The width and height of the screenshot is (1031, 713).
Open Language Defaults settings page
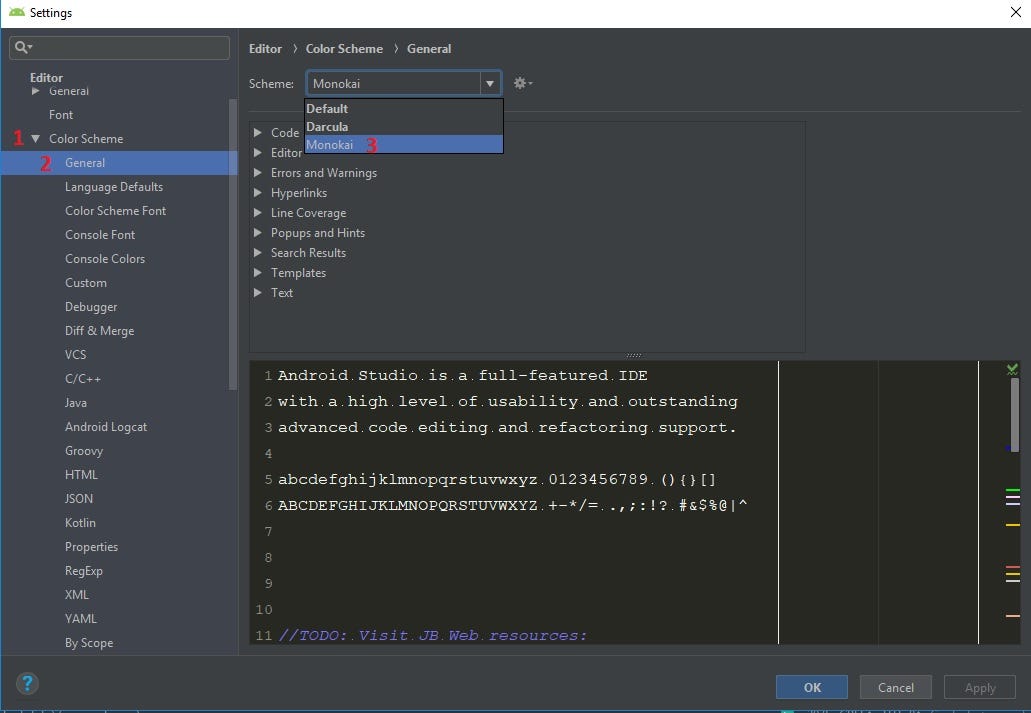[x=114, y=187]
